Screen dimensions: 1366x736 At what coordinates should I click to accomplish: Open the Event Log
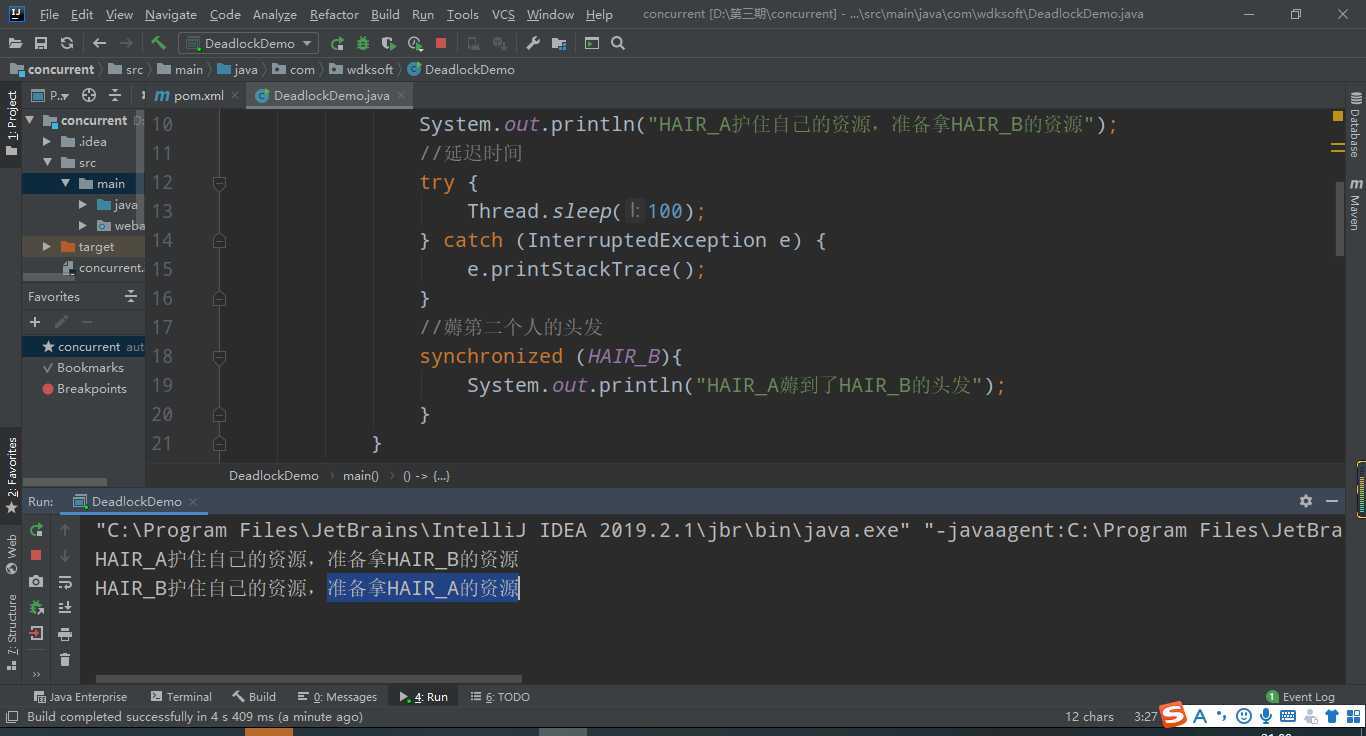tap(1300, 696)
